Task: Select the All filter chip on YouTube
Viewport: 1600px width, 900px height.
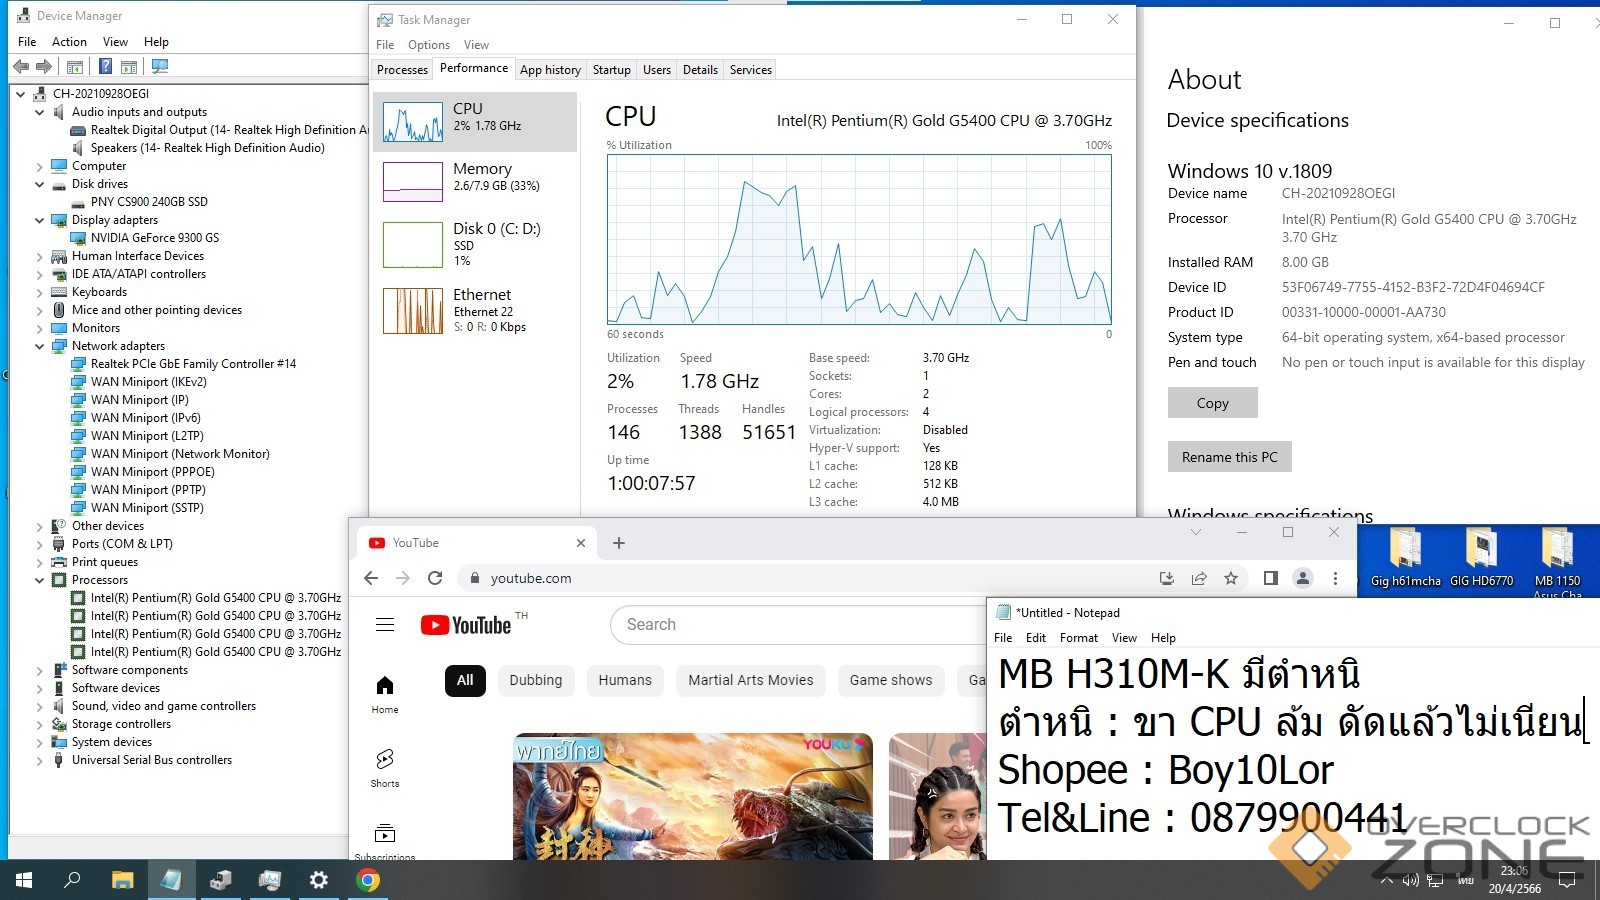Action: pyautogui.click(x=465, y=680)
